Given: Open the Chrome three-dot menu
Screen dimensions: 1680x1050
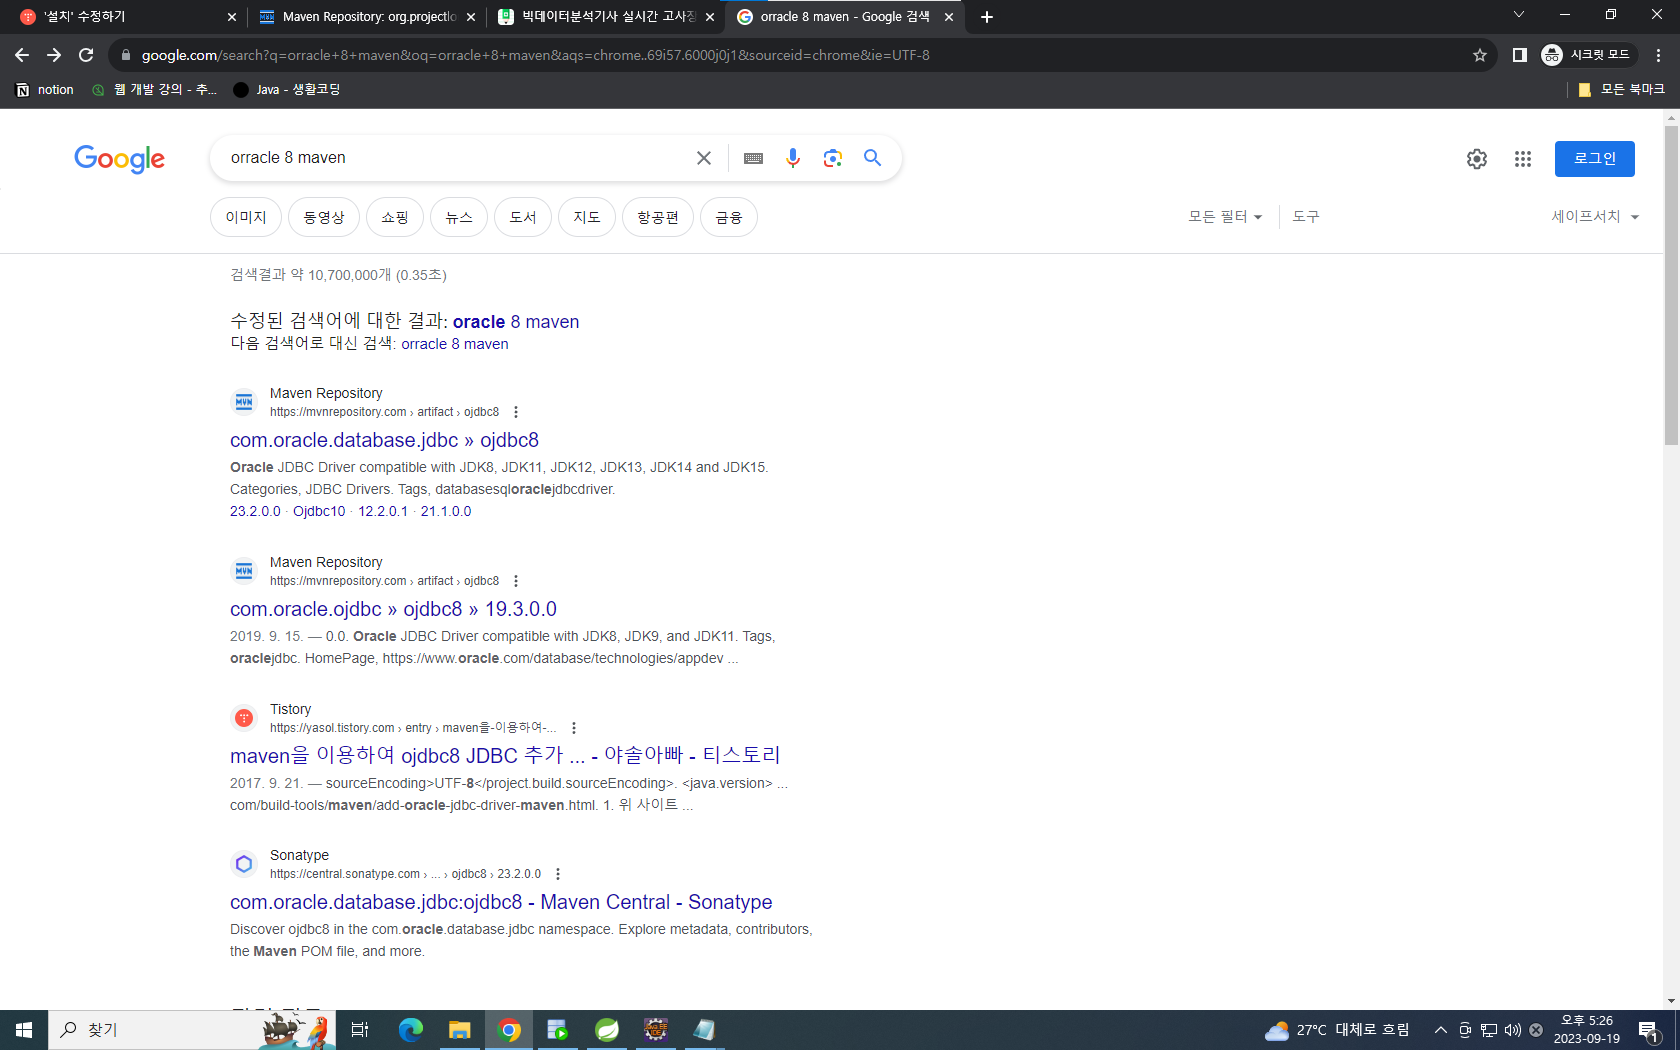Looking at the screenshot, I should (x=1659, y=55).
